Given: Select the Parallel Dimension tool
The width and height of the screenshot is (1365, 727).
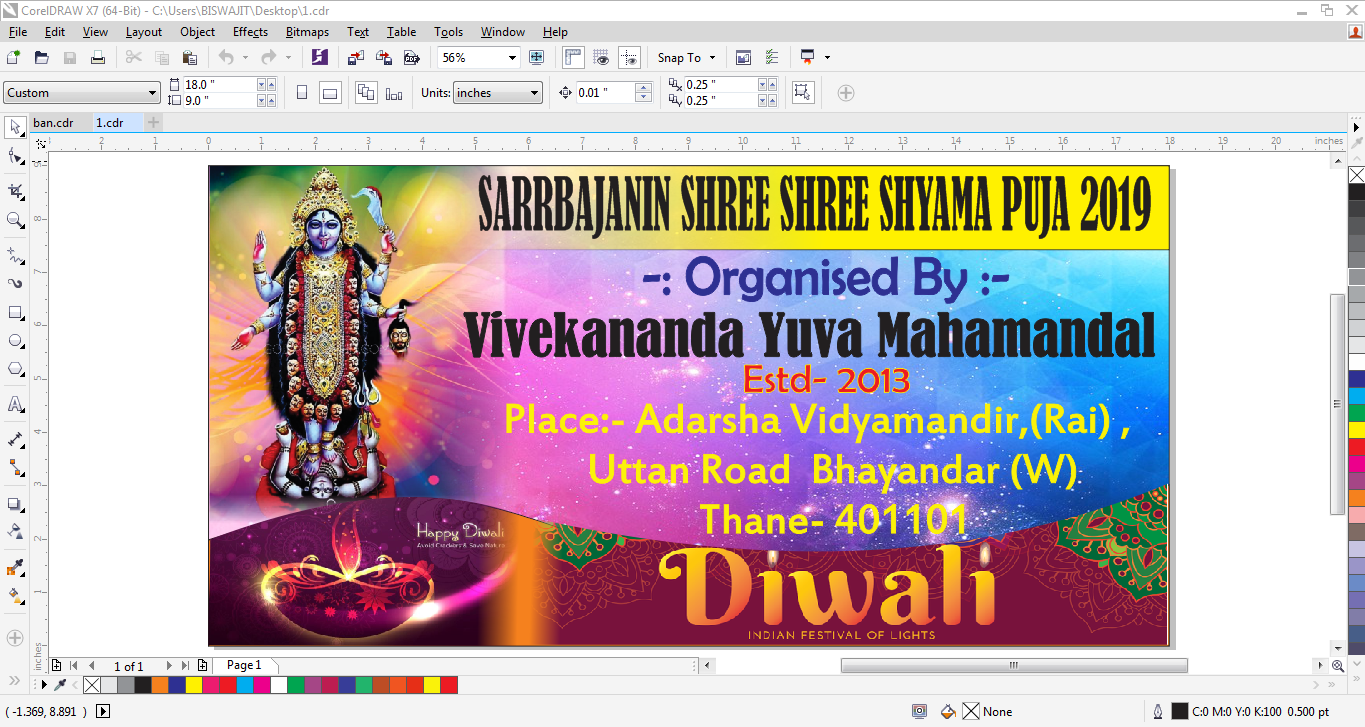Looking at the screenshot, I should pyautogui.click(x=15, y=440).
